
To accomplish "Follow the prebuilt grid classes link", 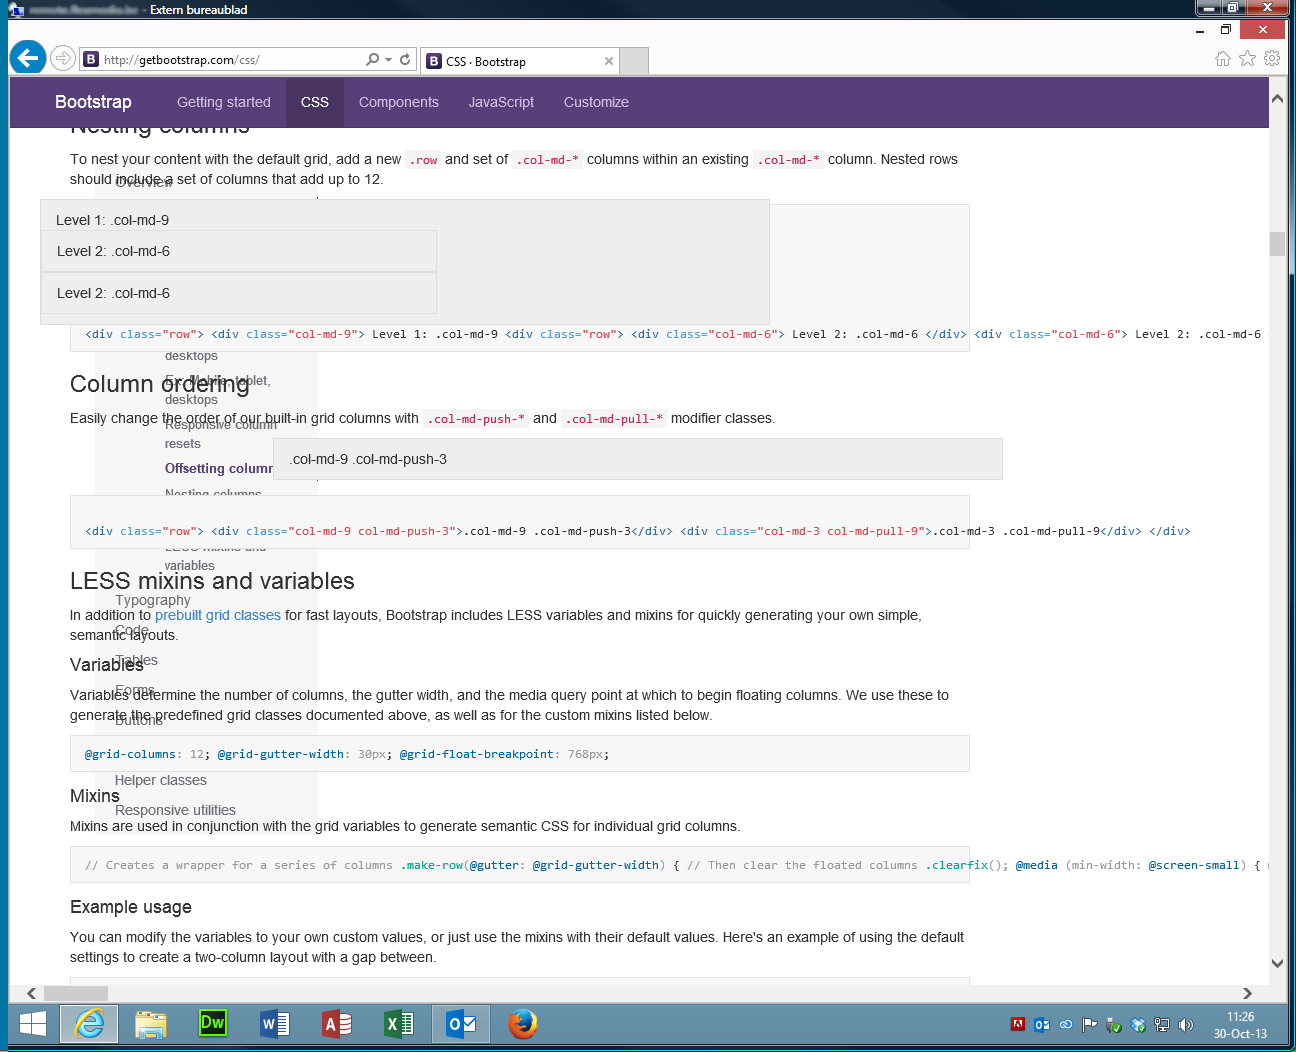I will (218, 615).
